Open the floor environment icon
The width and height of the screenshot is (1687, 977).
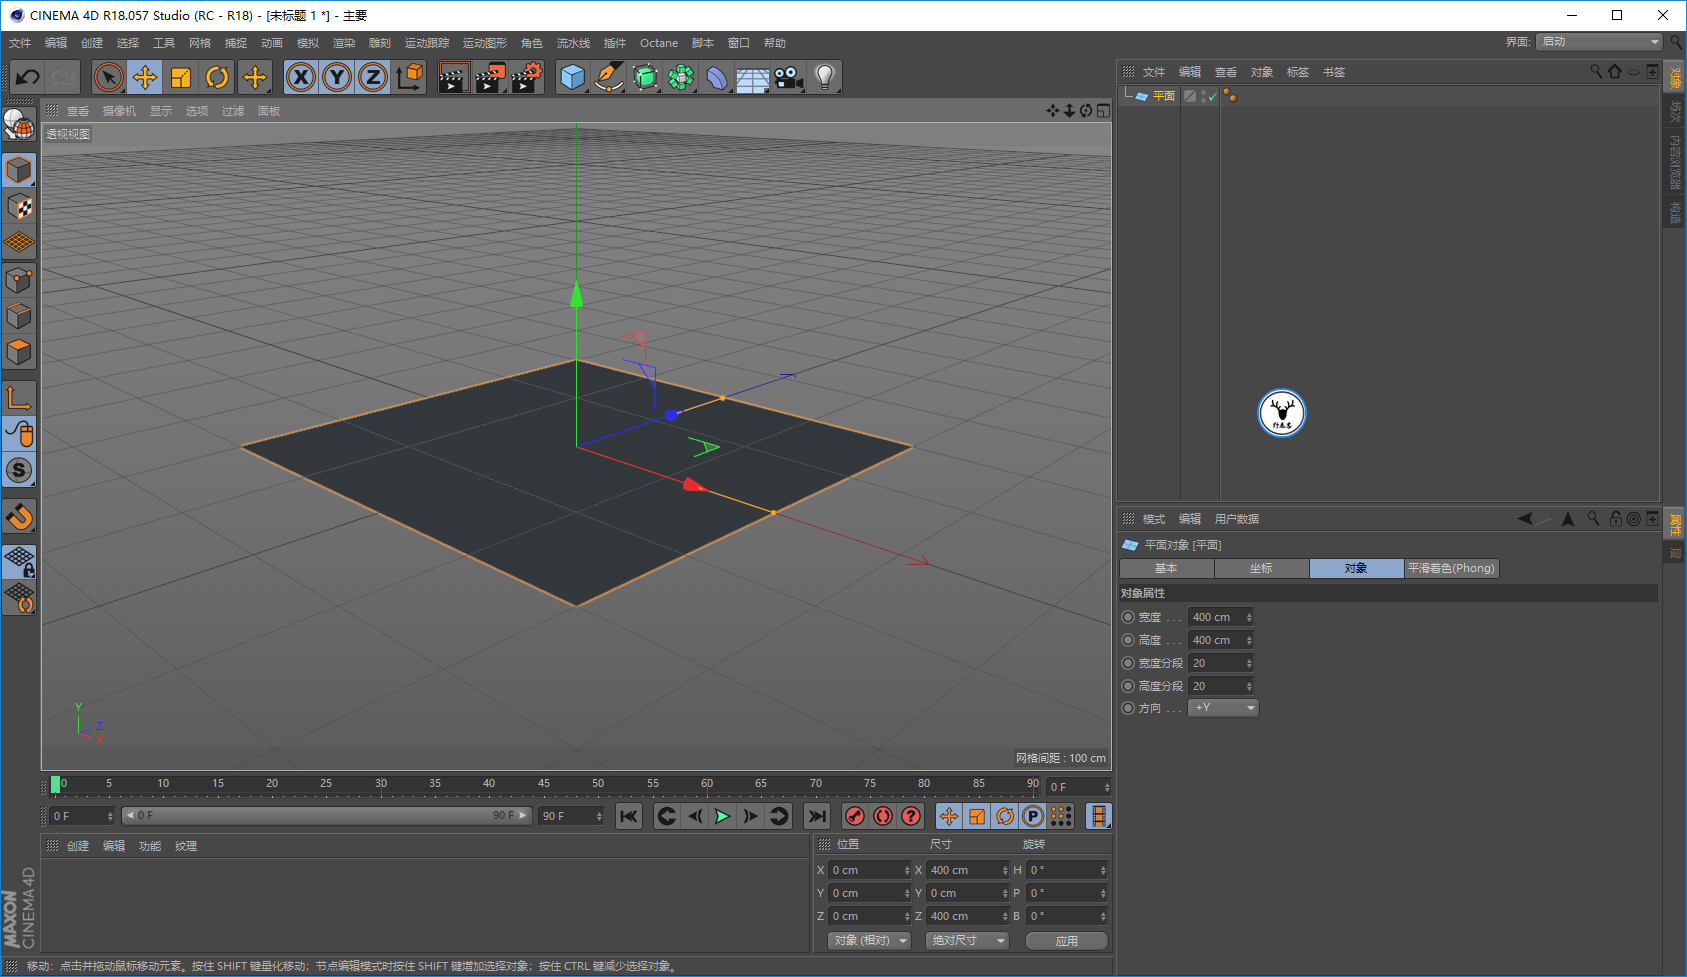tap(753, 77)
